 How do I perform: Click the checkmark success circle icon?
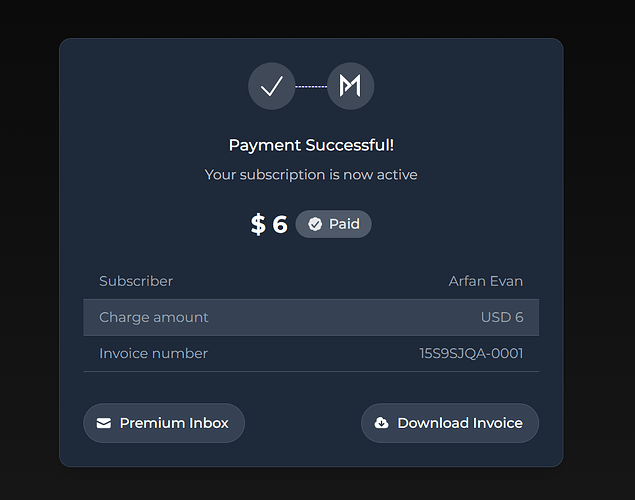point(271,86)
